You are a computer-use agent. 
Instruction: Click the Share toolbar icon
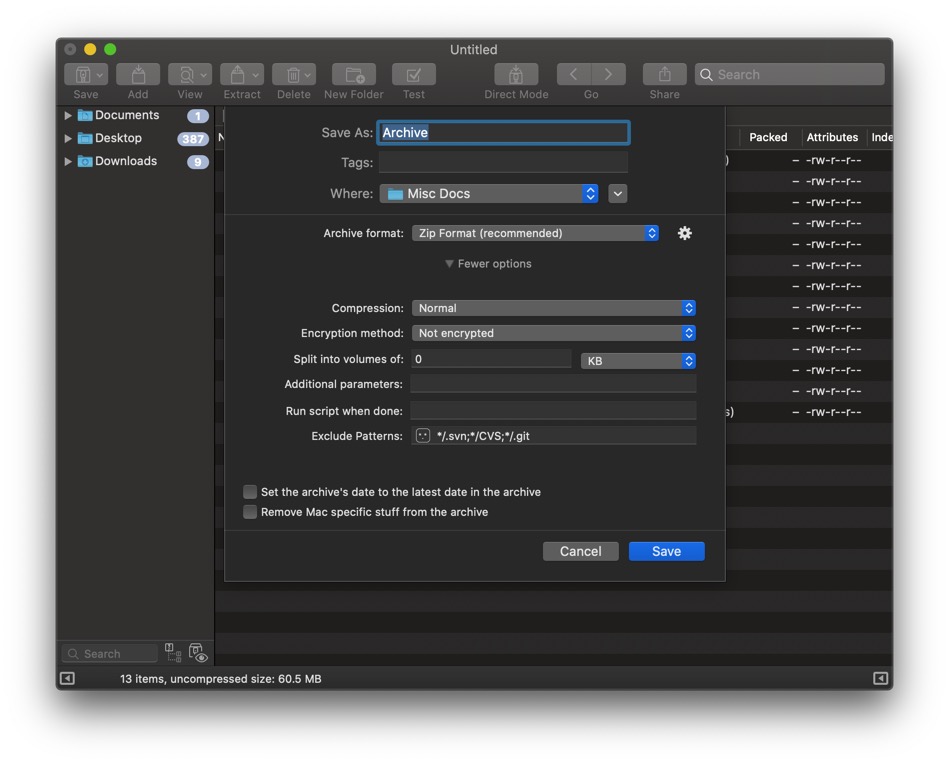click(665, 74)
